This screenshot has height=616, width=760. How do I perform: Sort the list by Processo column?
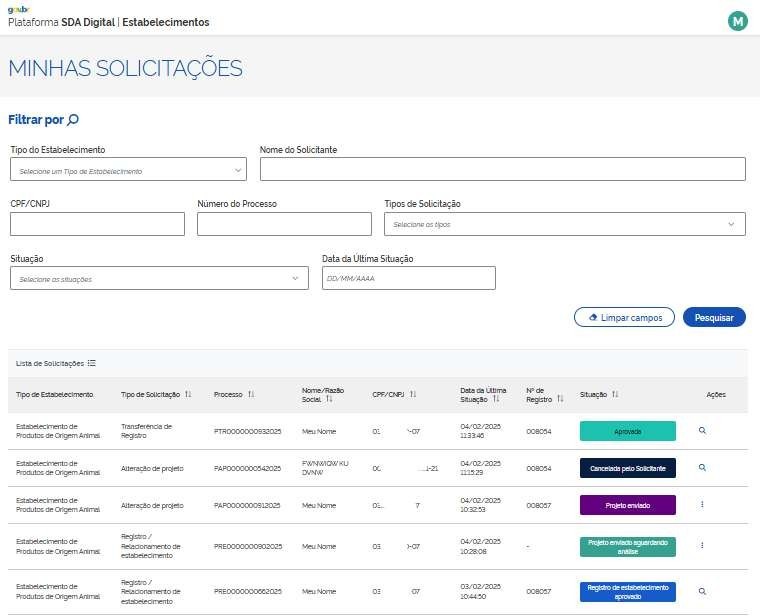pos(251,395)
